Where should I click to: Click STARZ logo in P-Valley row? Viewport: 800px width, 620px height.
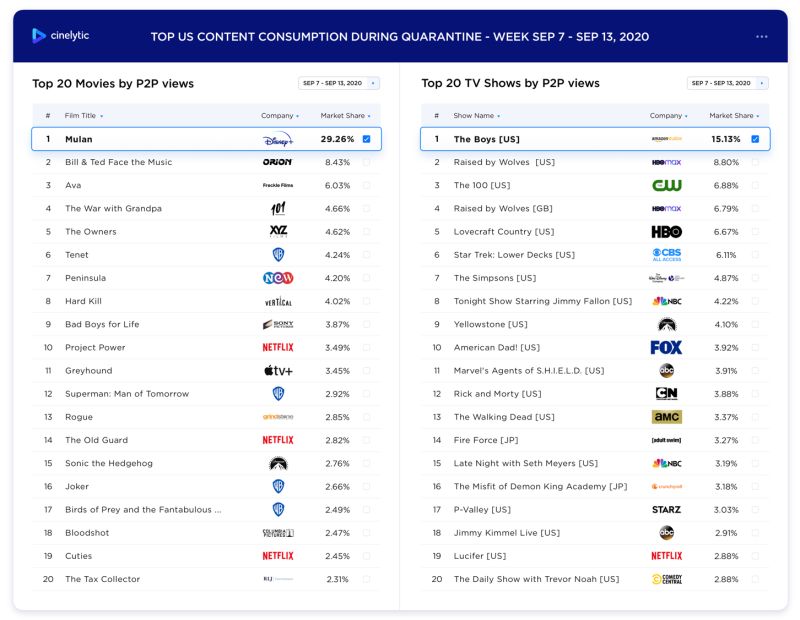[x=666, y=509]
